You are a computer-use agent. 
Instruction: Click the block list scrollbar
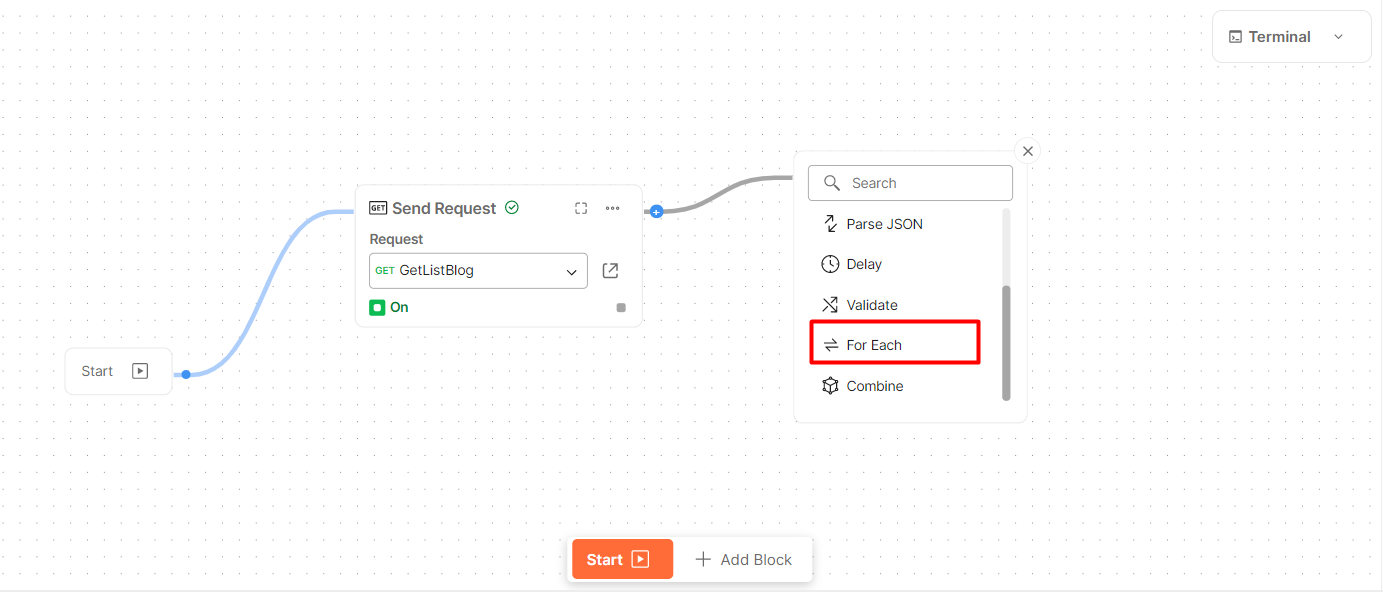[1006, 342]
